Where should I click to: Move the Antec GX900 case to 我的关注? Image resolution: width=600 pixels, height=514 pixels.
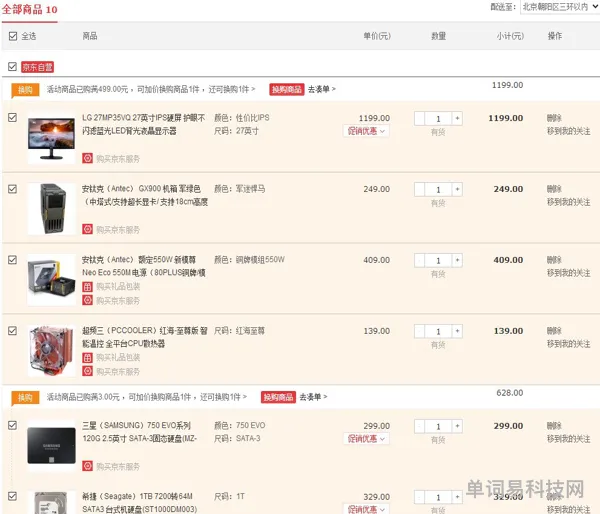pos(569,202)
